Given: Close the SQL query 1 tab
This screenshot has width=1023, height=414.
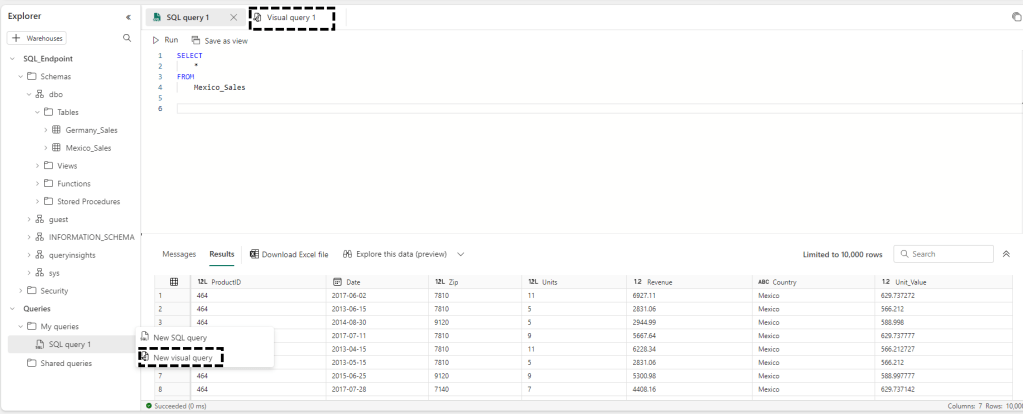Looking at the screenshot, I should [233, 18].
